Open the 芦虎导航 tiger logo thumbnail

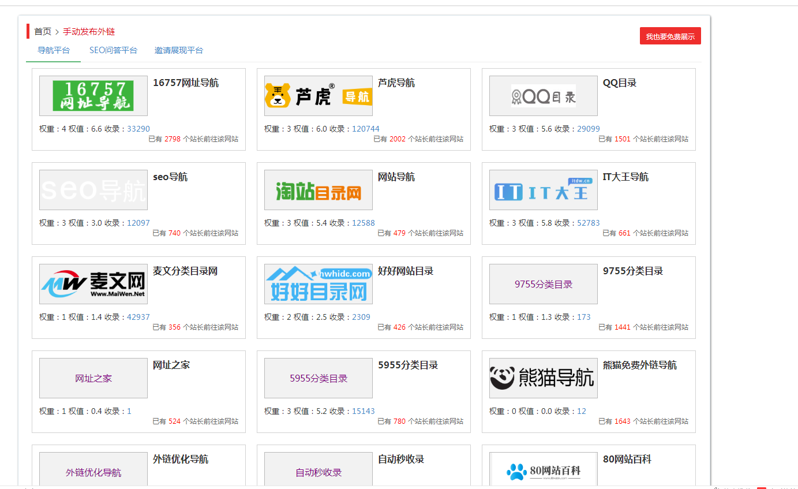coord(318,96)
